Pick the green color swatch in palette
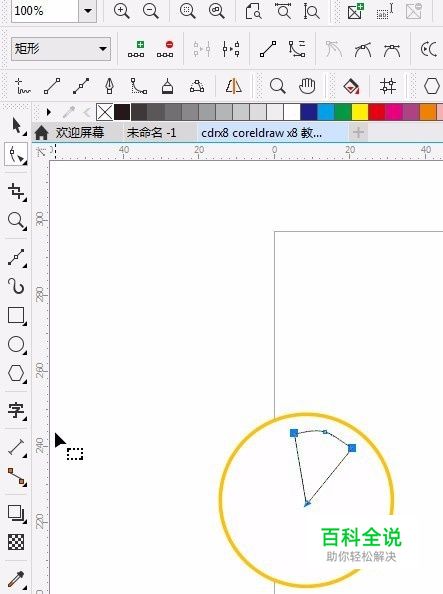Viewport: 443px width, 594px height. pyautogui.click(x=343, y=113)
